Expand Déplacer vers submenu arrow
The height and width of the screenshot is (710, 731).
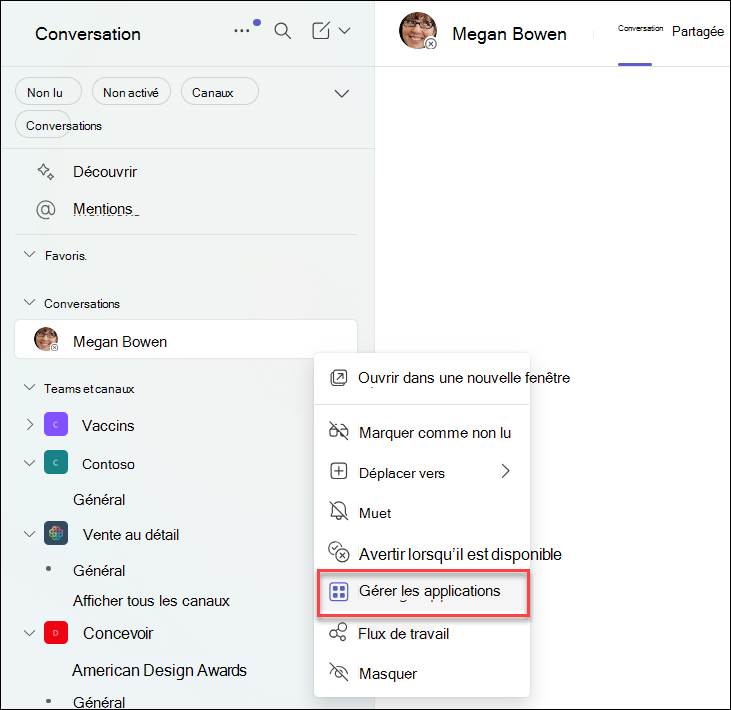click(x=506, y=471)
